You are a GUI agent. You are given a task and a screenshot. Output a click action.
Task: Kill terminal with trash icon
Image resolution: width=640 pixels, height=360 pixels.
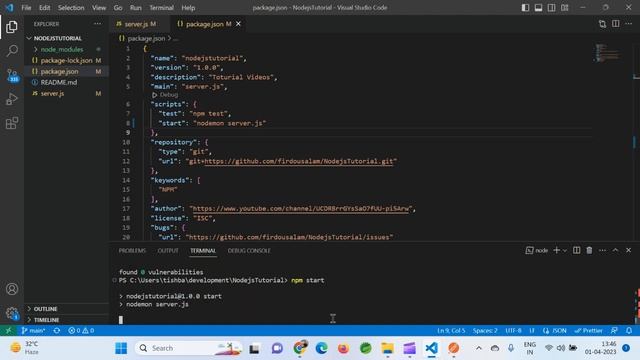coord(589,250)
